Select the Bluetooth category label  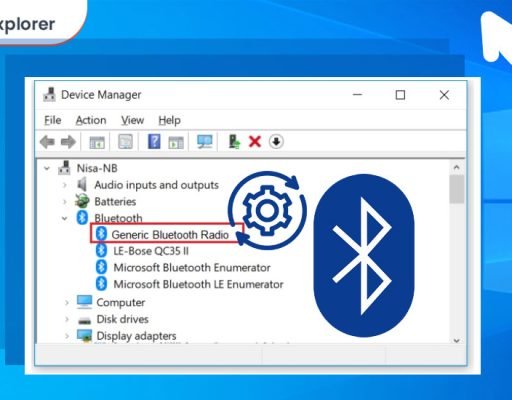tap(118, 218)
